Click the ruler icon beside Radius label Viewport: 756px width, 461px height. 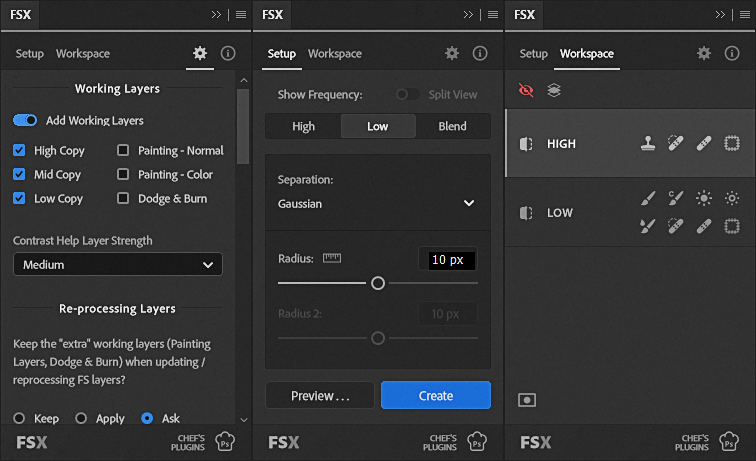[x=332, y=258]
